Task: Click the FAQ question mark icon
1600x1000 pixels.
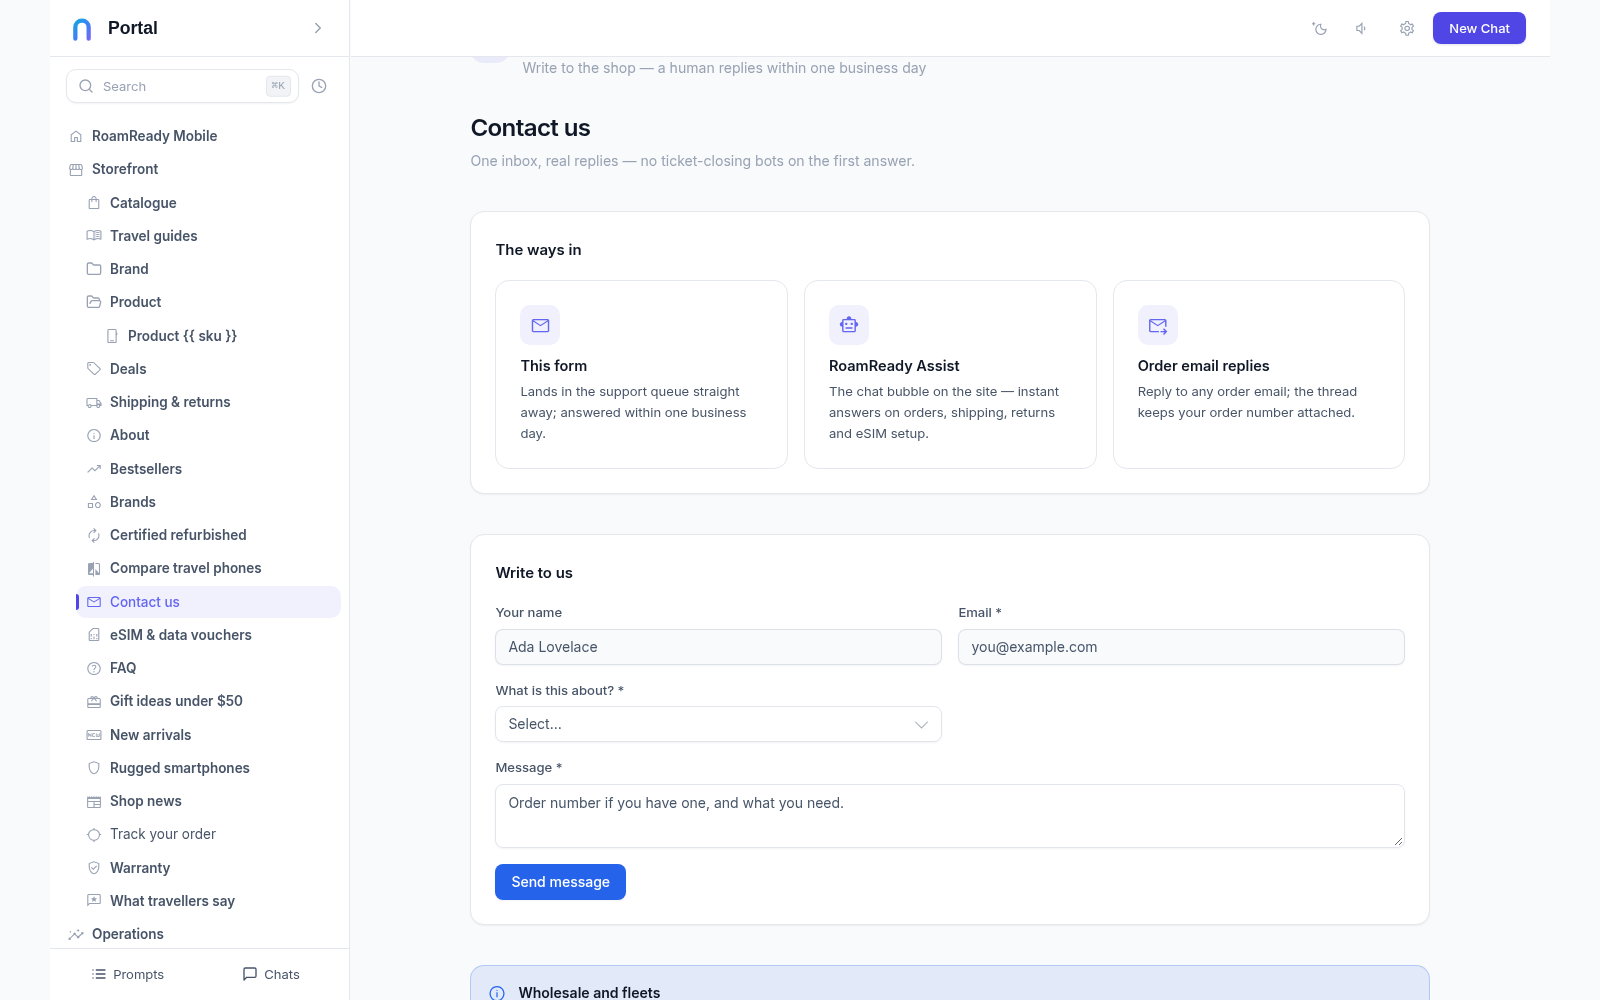Action: click(x=94, y=668)
